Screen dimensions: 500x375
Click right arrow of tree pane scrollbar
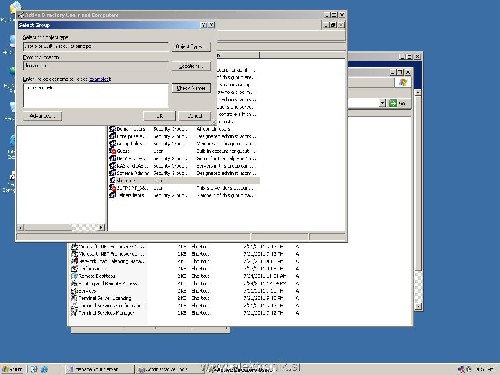pos(101,227)
